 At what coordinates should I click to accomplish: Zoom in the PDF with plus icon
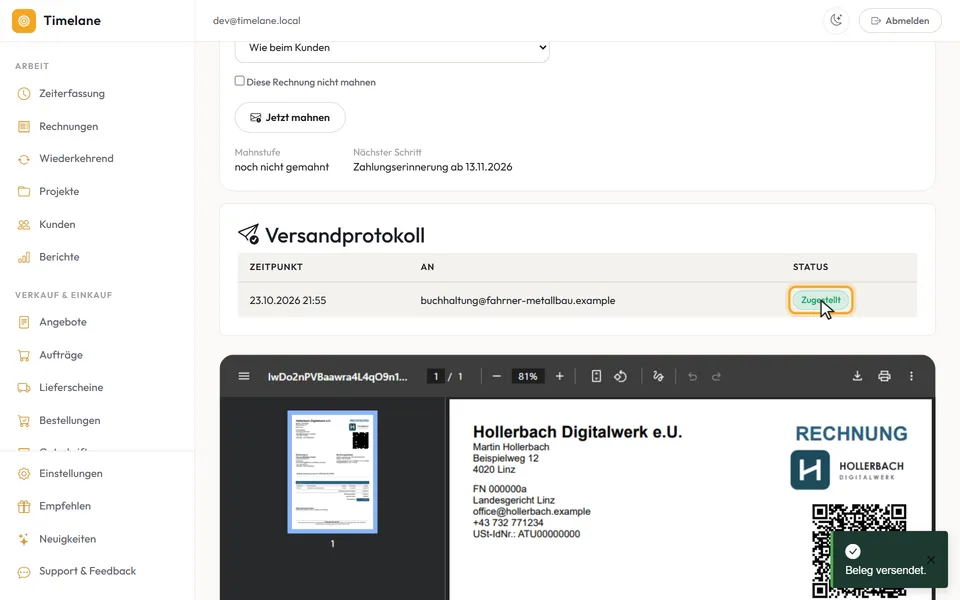559,376
